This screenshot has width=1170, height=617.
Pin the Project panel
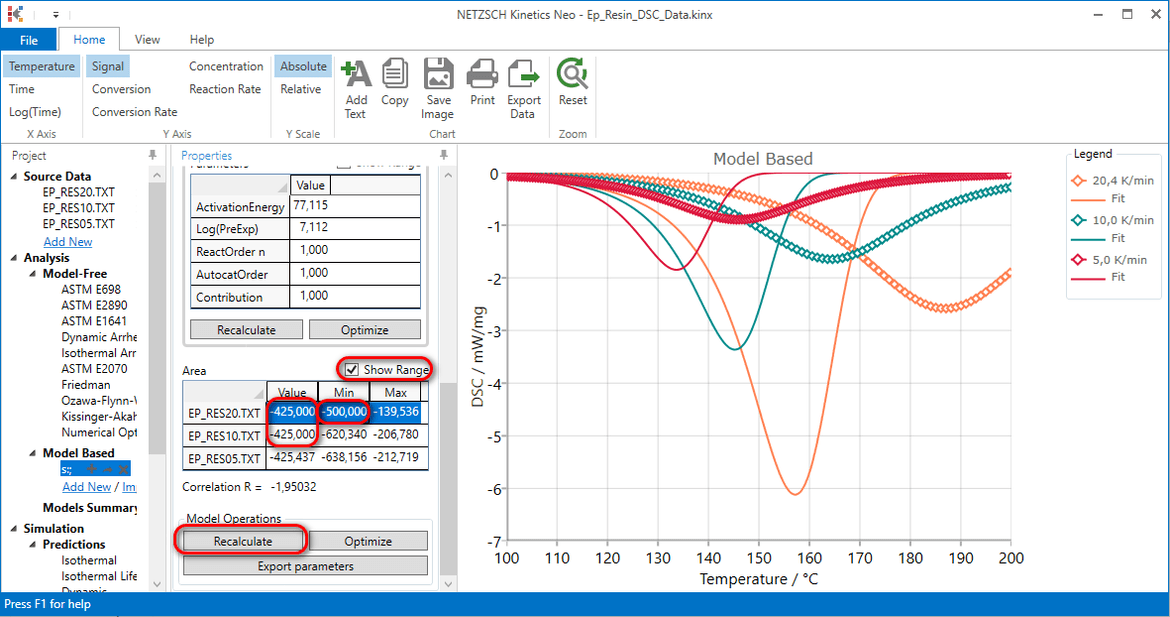click(x=152, y=155)
